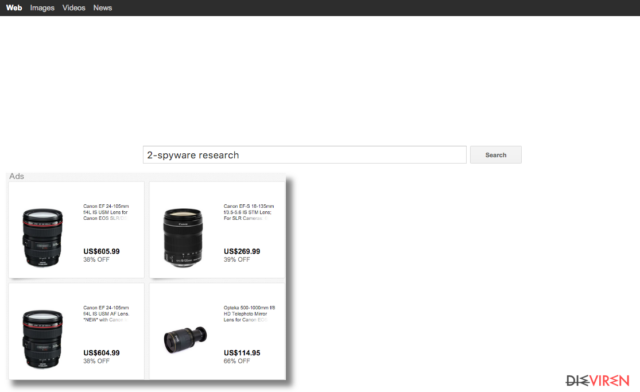Click the search query input field
This screenshot has height=392, width=640.
(304, 155)
